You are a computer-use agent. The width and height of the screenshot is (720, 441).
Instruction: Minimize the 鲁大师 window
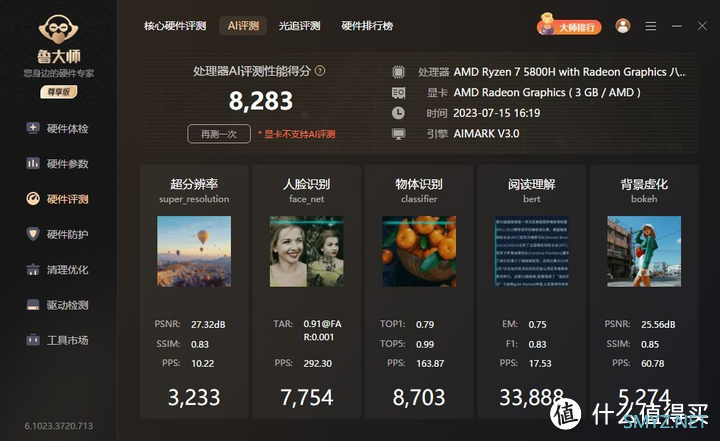pos(677,26)
